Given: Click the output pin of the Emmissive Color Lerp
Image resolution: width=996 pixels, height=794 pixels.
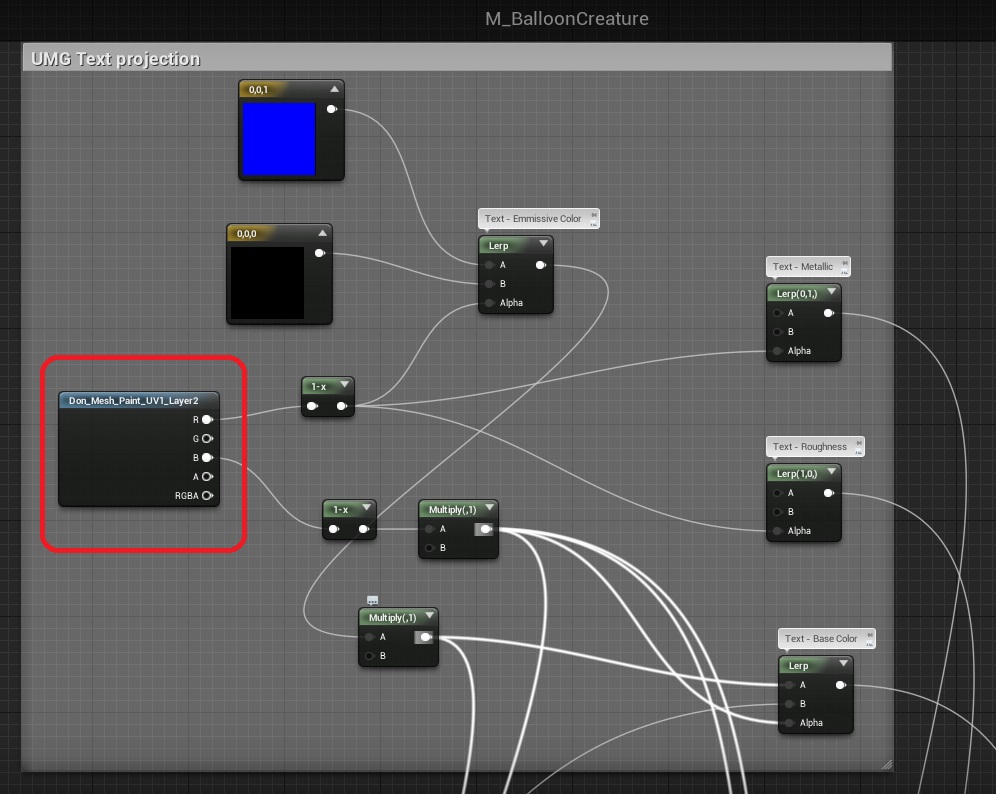Looking at the screenshot, I should point(541,265).
